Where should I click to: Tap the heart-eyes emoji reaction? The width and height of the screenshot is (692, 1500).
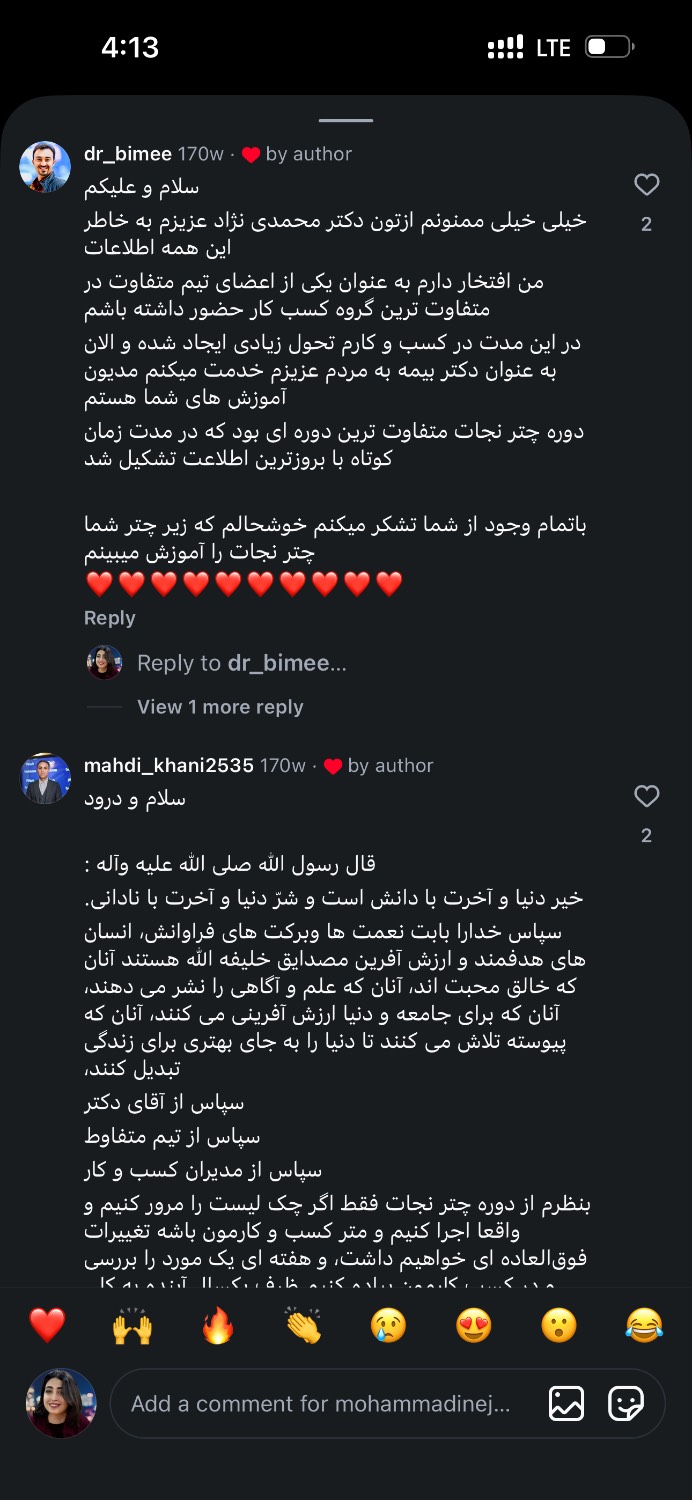pos(474,1325)
